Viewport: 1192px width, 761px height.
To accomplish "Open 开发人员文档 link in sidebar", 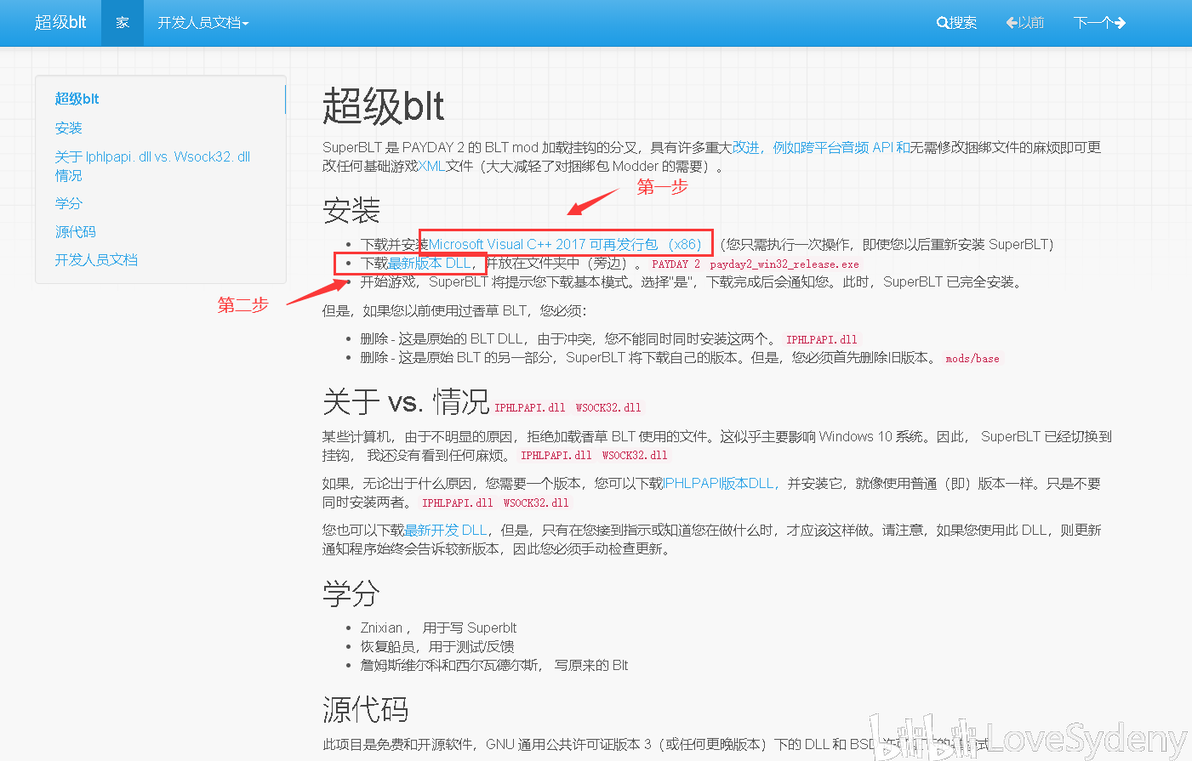I will click(x=96, y=259).
